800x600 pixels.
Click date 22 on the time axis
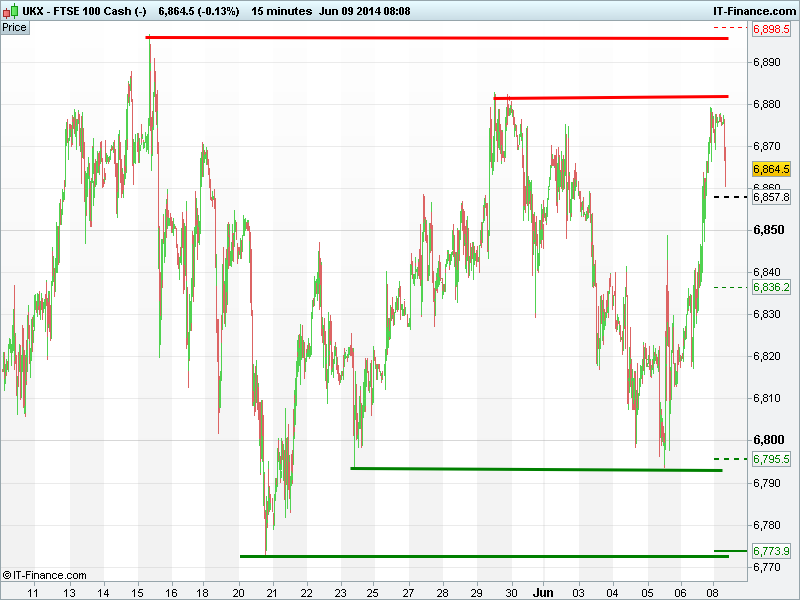pyautogui.click(x=306, y=593)
